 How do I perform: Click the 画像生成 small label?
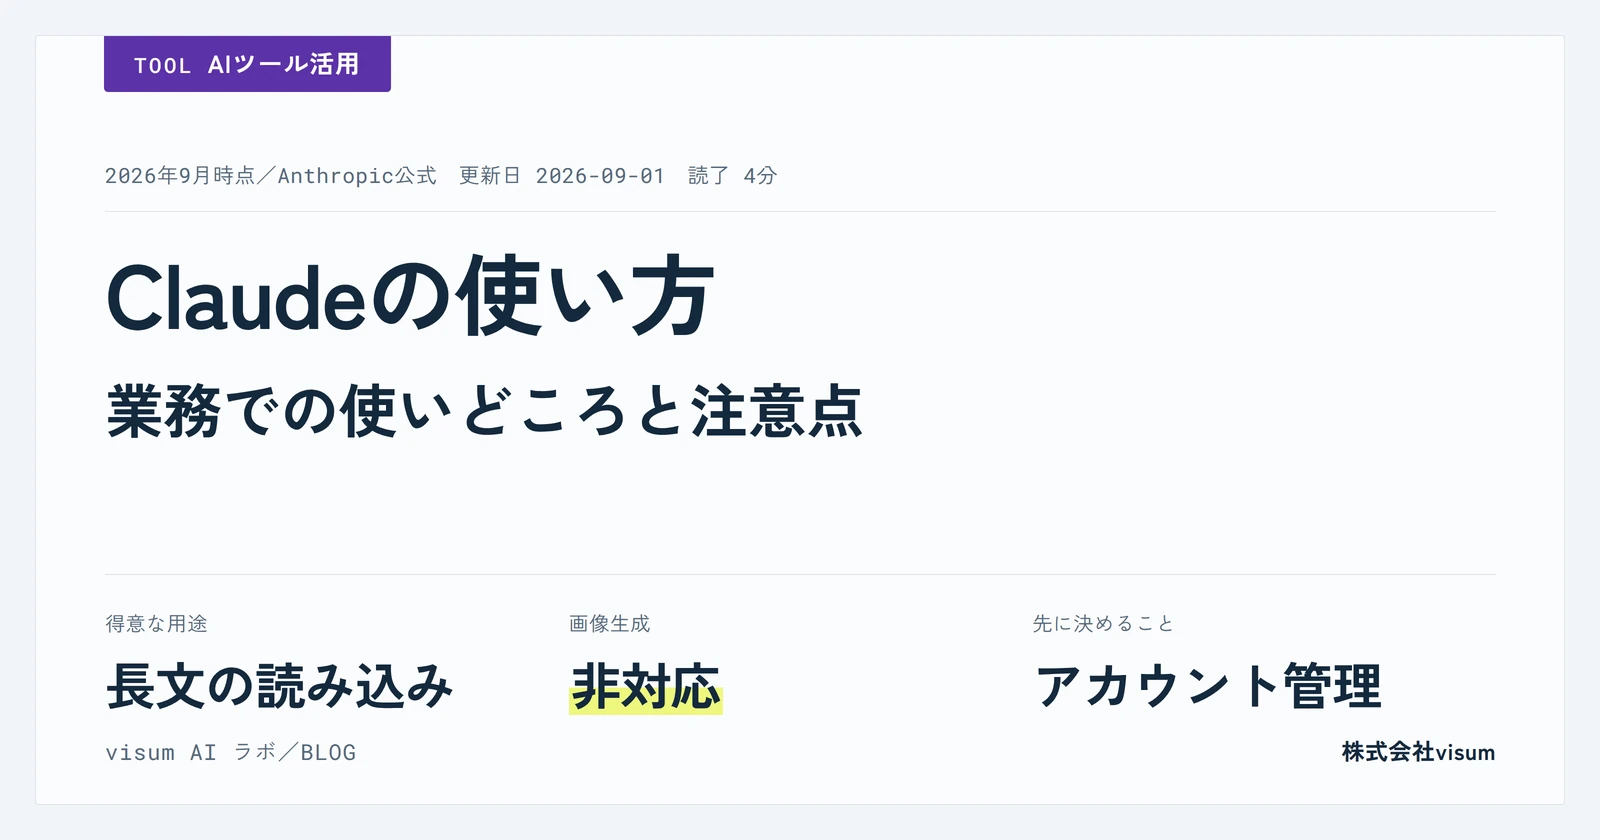tap(610, 624)
